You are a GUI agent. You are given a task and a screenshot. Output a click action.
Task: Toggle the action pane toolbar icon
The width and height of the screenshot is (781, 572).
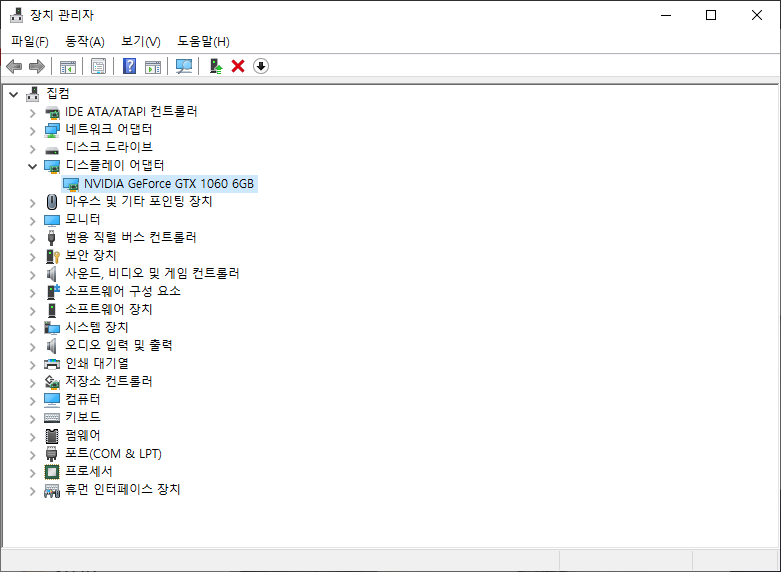(x=153, y=66)
